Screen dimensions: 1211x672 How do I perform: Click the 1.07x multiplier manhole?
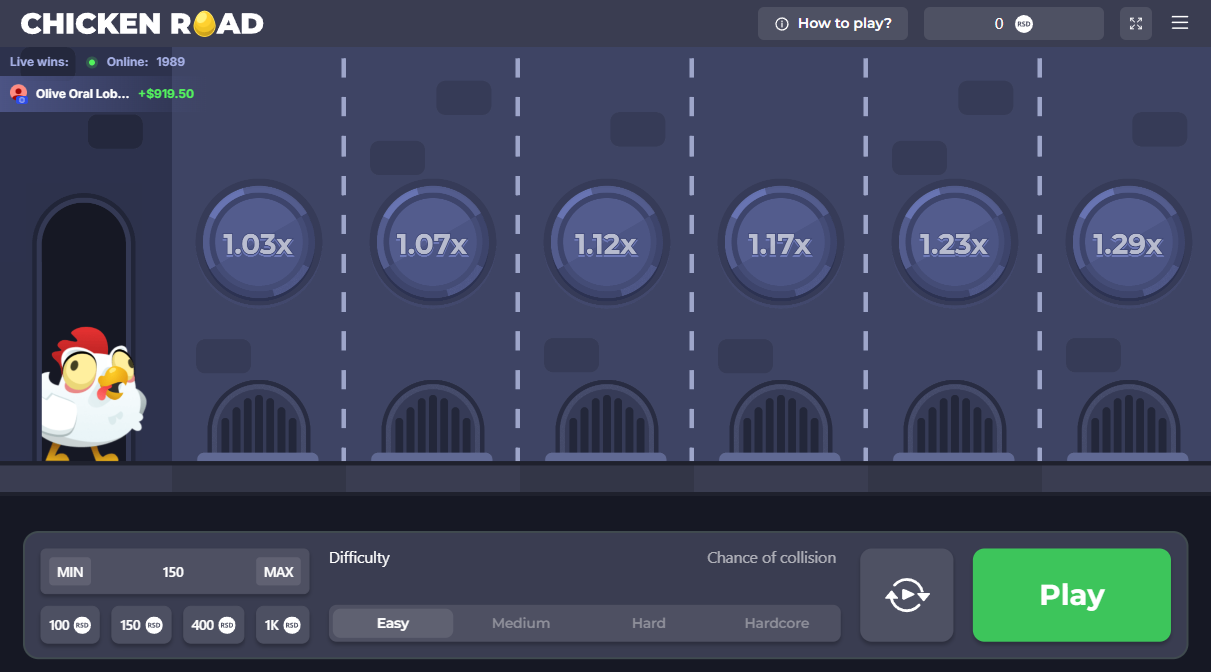[432, 243]
